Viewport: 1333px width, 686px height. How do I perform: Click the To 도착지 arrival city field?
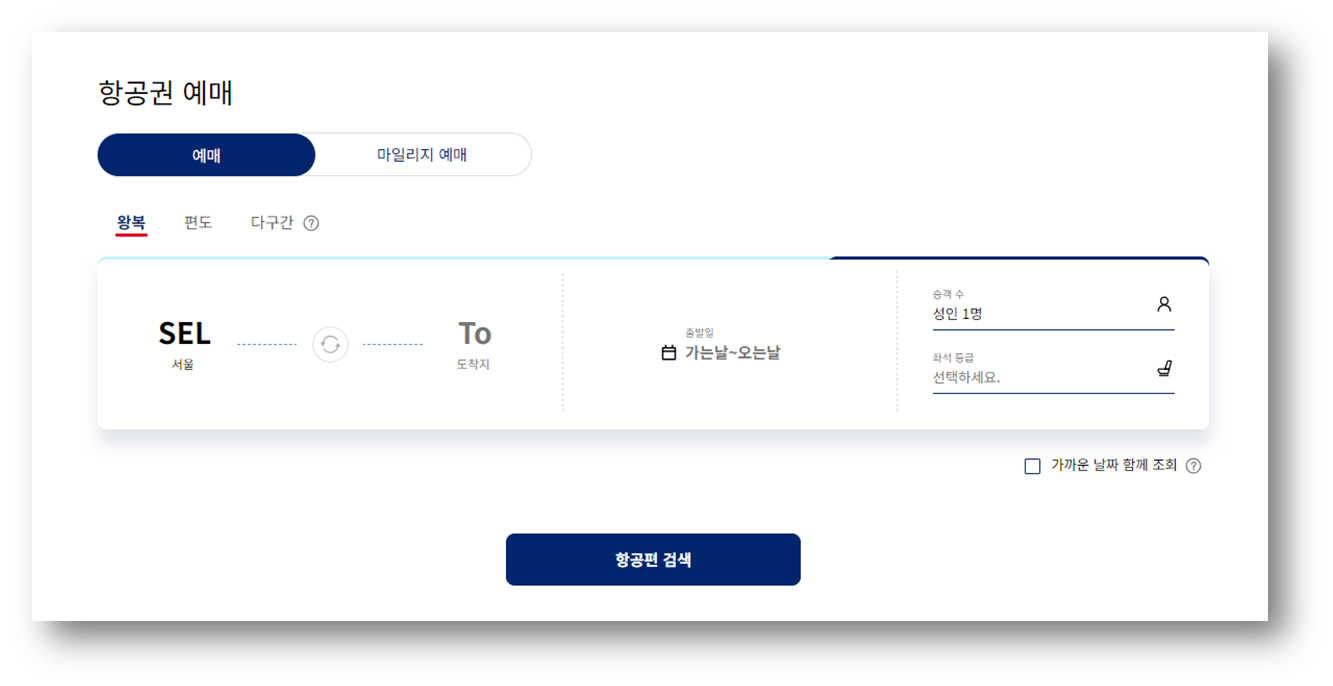[472, 343]
